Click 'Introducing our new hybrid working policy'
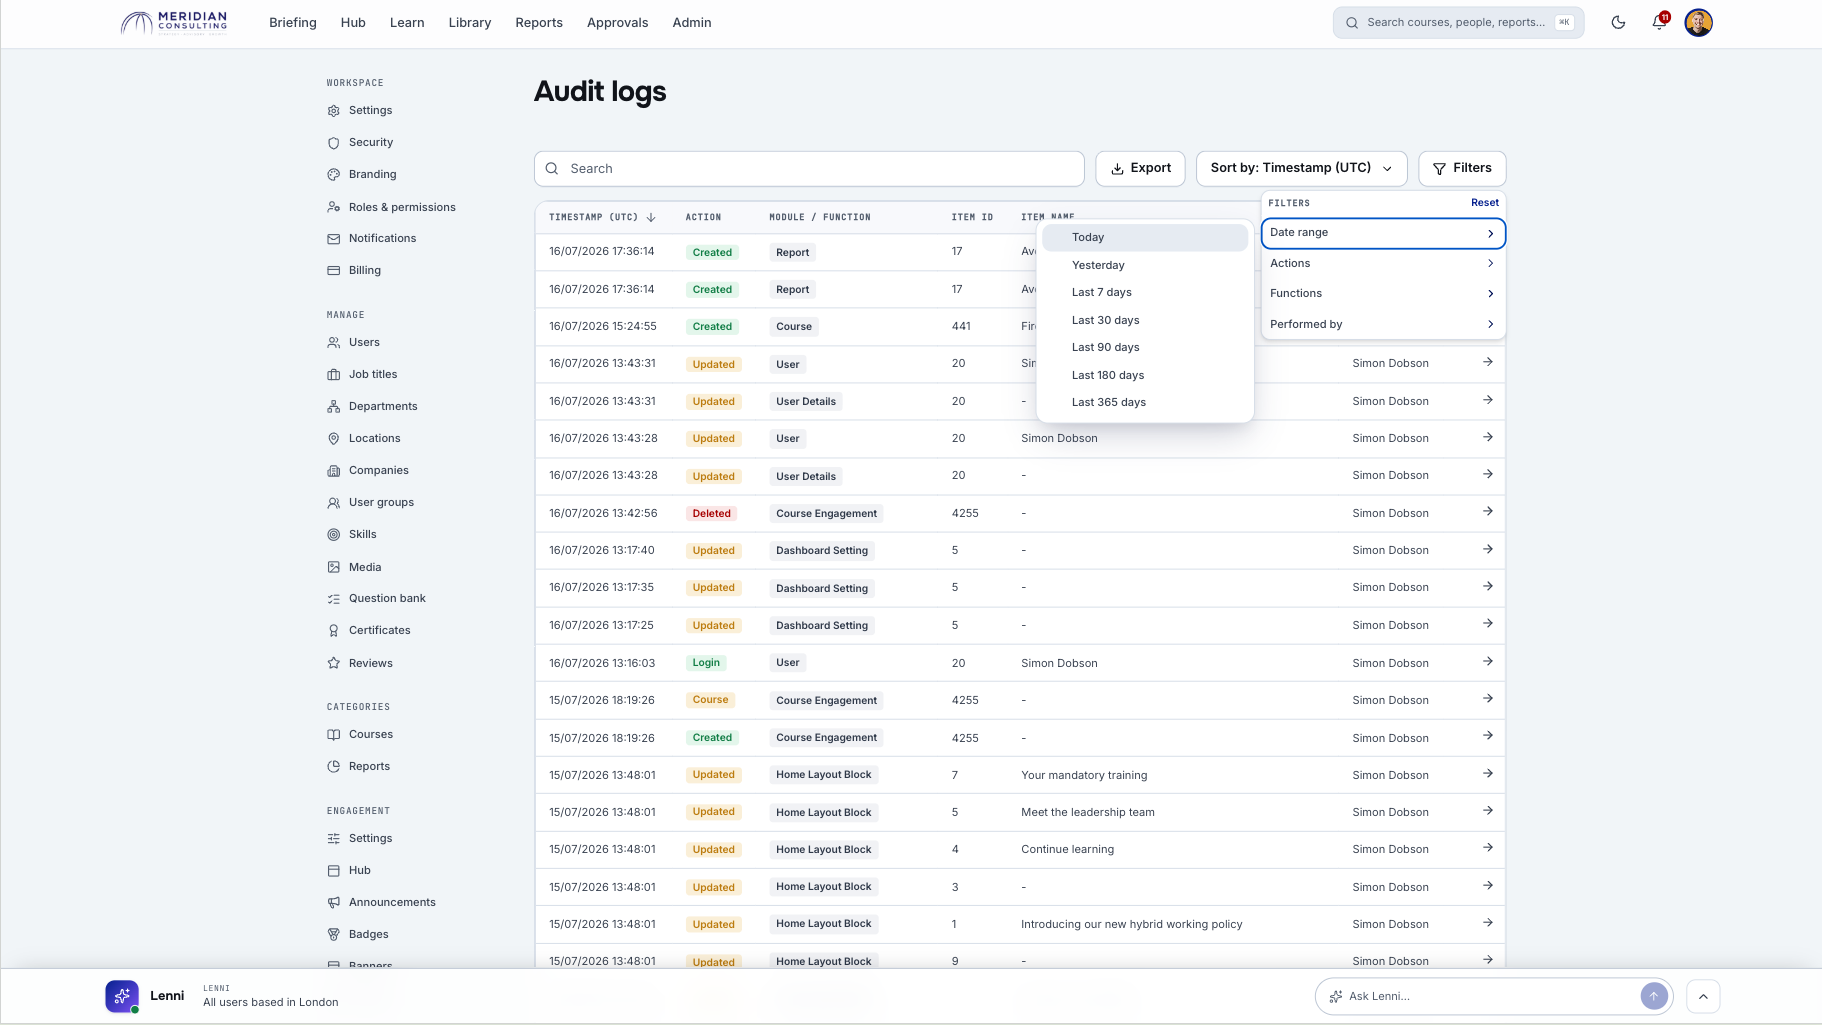 point(1131,924)
